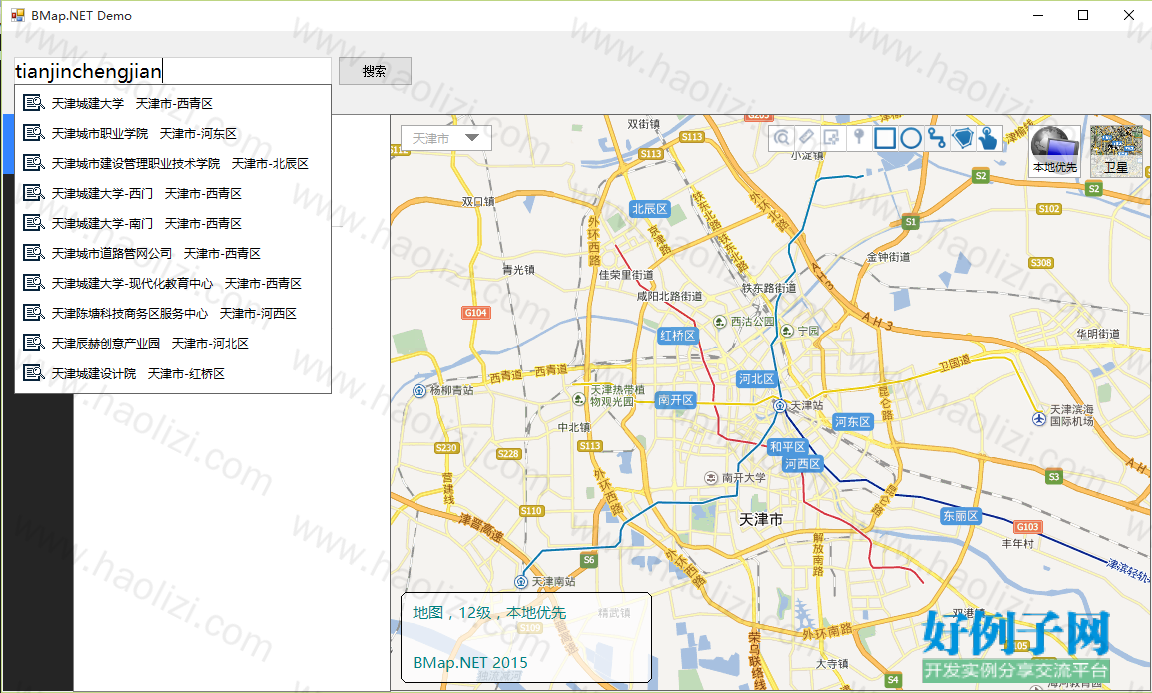Click the 河东区 district label on map
The image size is (1152, 693).
(x=852, y=422)
